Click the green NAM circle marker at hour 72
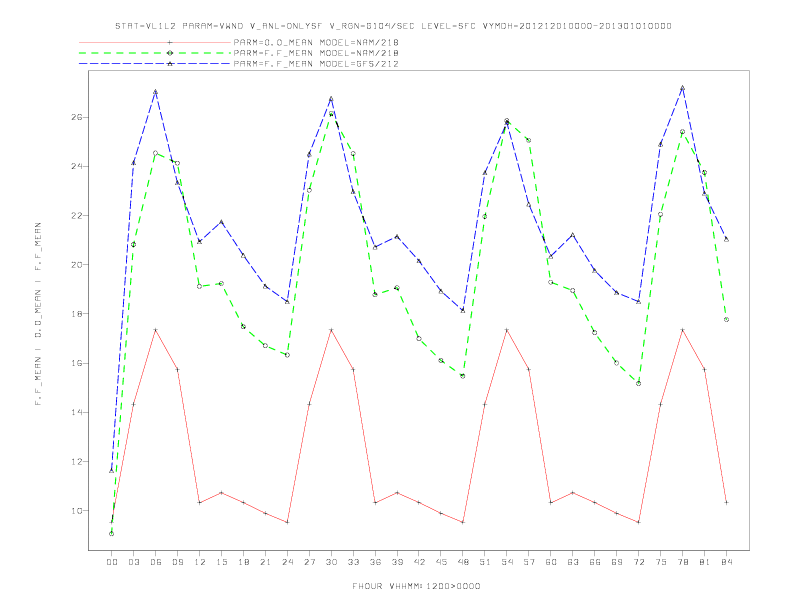The image size is (792, 612). [x=638, y=384]
